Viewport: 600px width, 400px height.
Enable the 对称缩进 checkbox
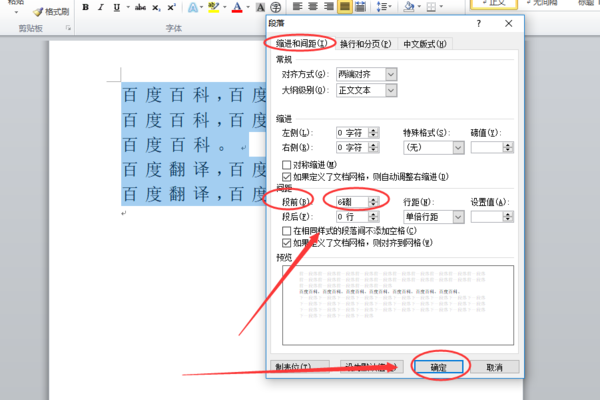click(x=286, y=165)
